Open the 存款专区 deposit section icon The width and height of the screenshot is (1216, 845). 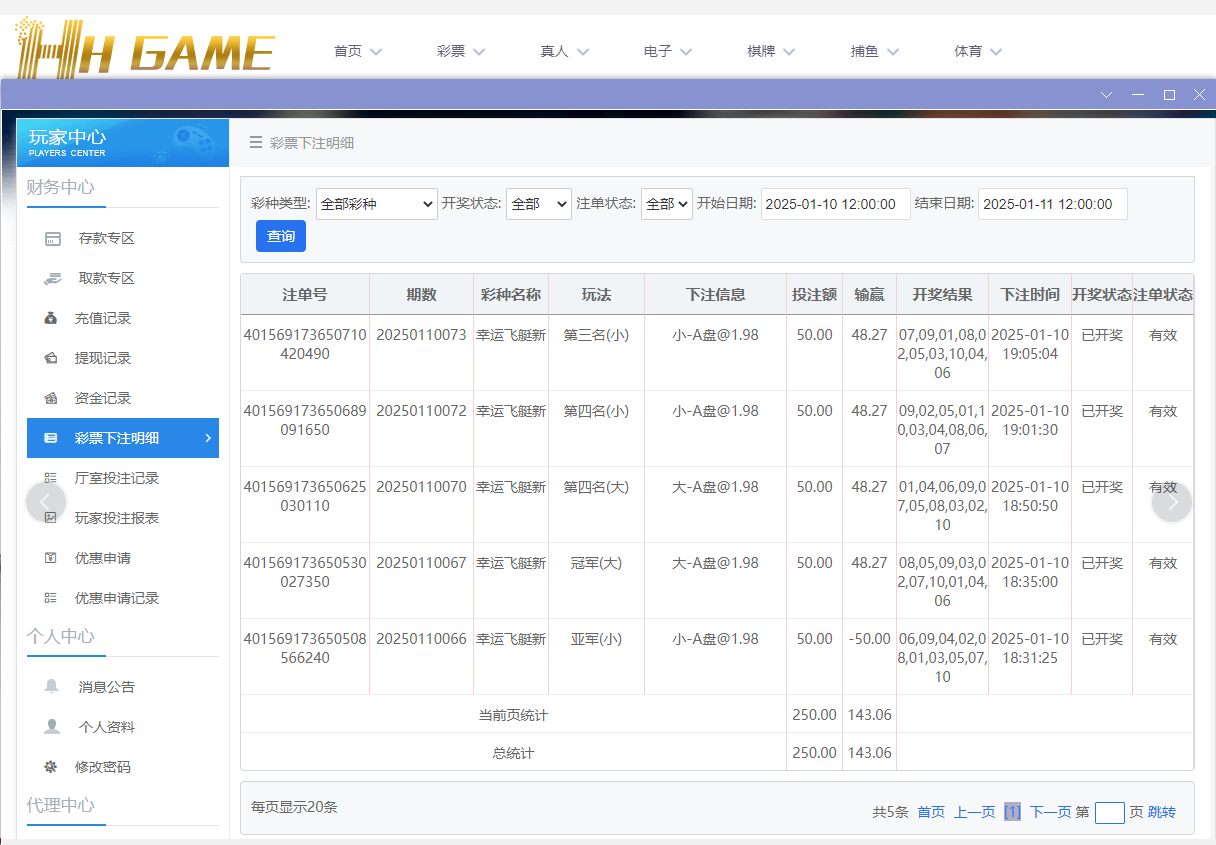click(54, 238)
